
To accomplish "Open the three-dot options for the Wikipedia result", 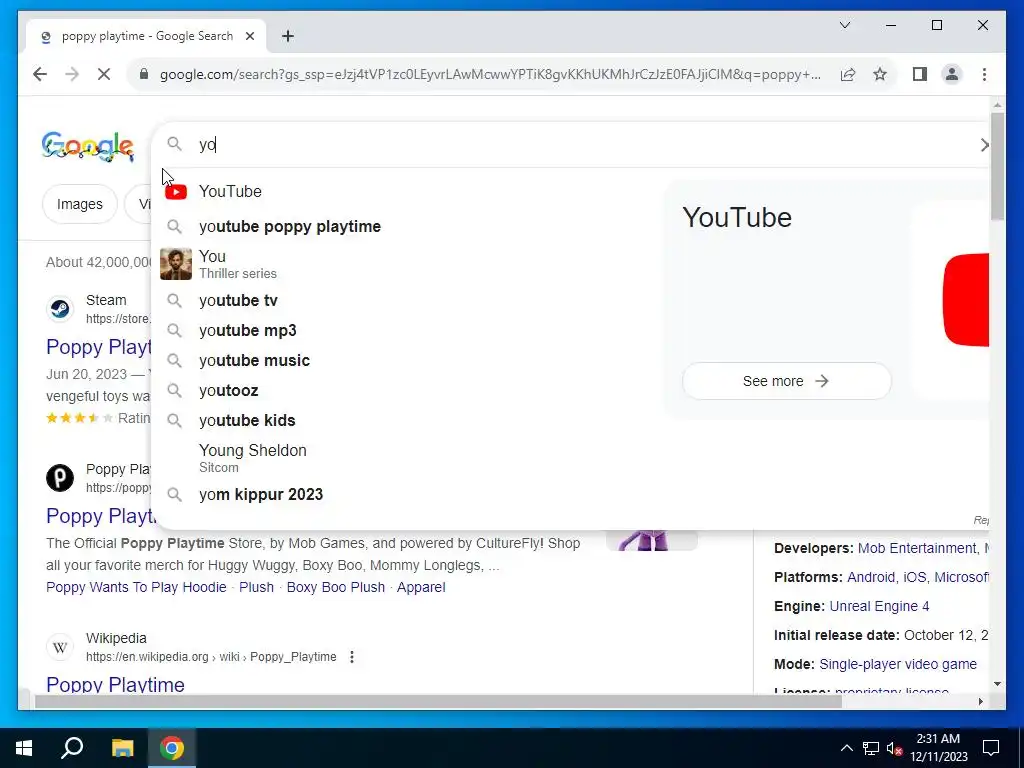I will (x=352, y=657).
